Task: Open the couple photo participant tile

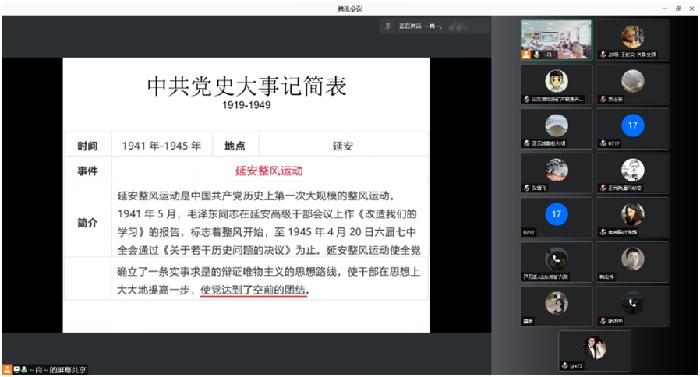Action: click(x=594, y=351)
